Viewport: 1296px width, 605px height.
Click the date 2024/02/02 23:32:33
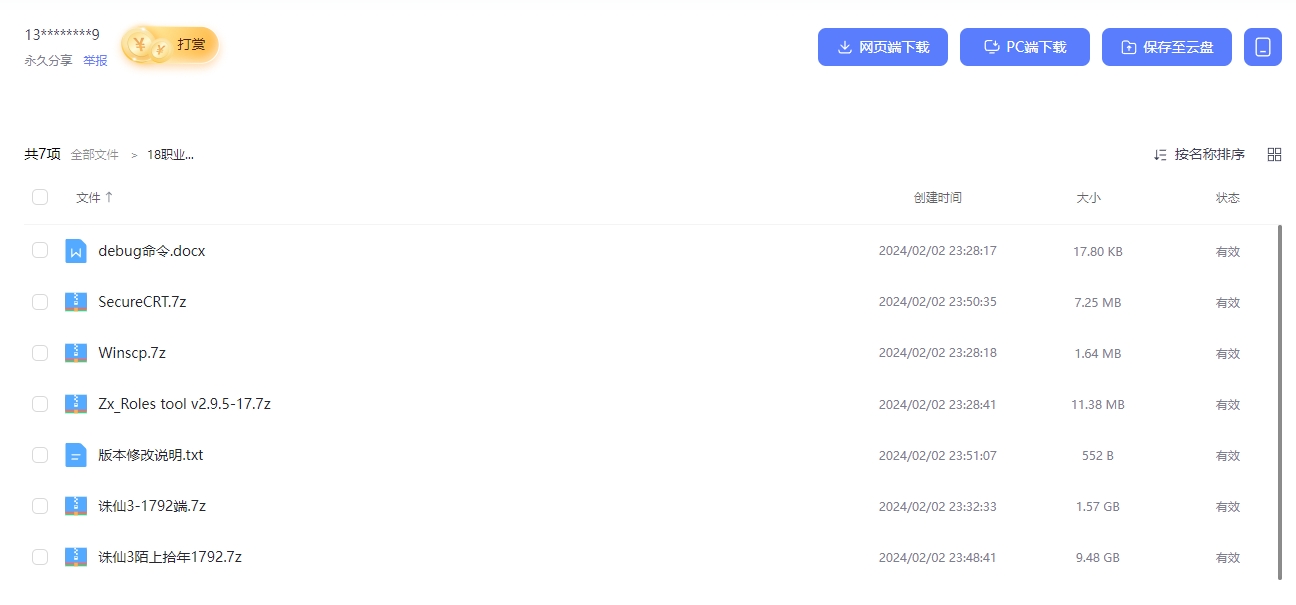click(938, 506)
